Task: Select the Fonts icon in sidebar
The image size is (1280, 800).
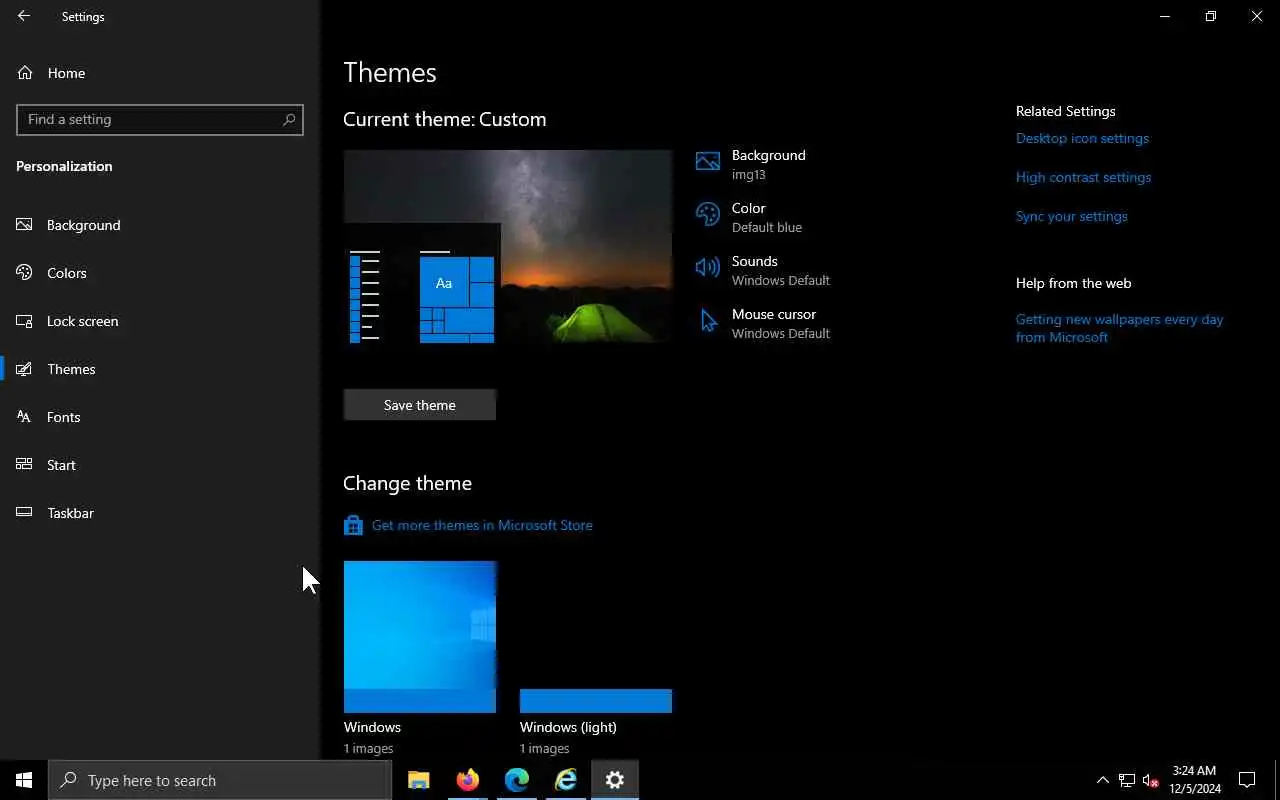Action: click(25, 417)
